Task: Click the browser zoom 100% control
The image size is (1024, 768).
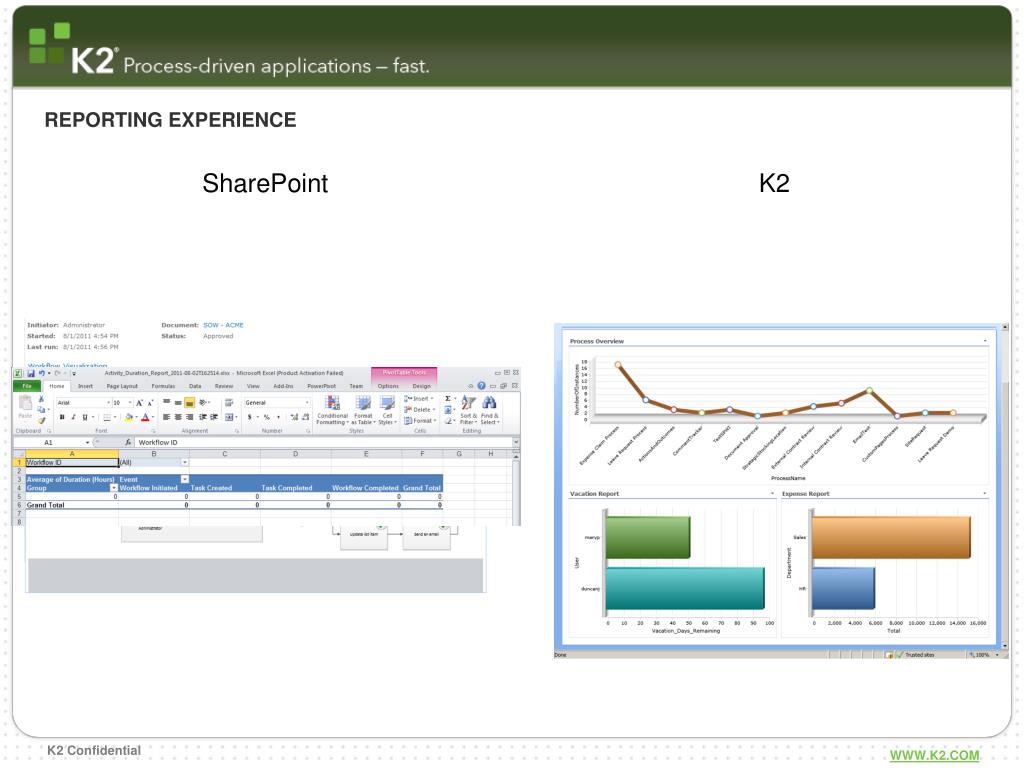Action: pos(984,654)
